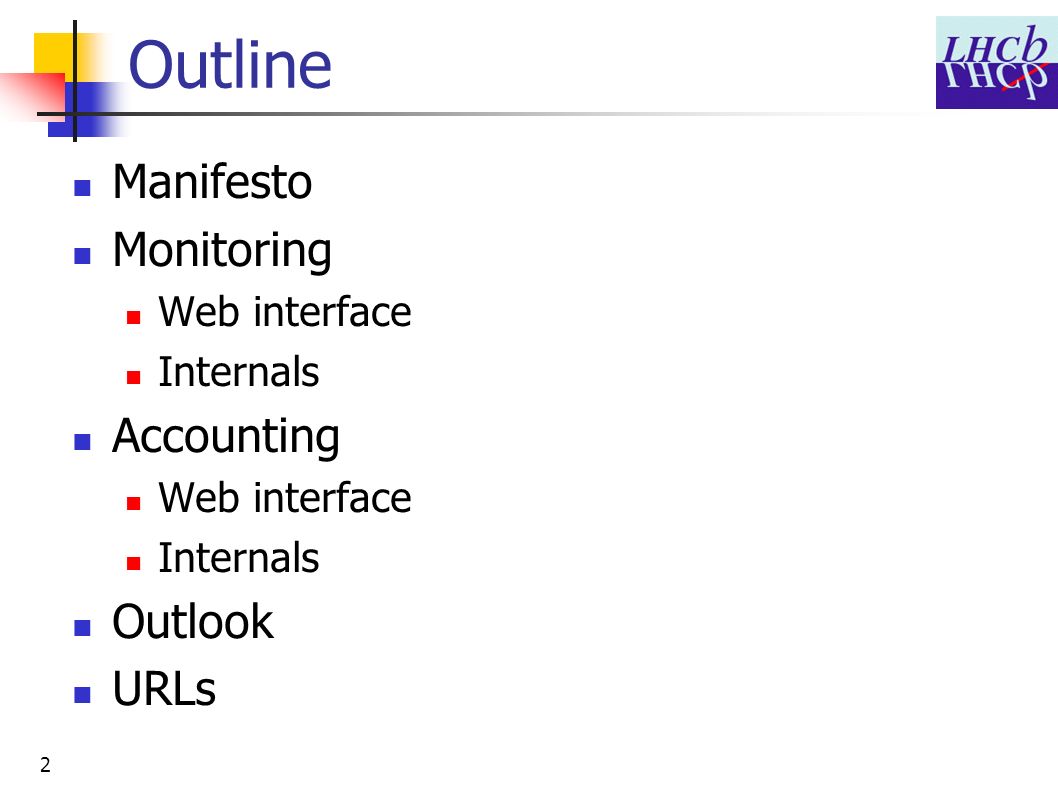Select the Accounting heading text
1058x793 pixels.
225,437
